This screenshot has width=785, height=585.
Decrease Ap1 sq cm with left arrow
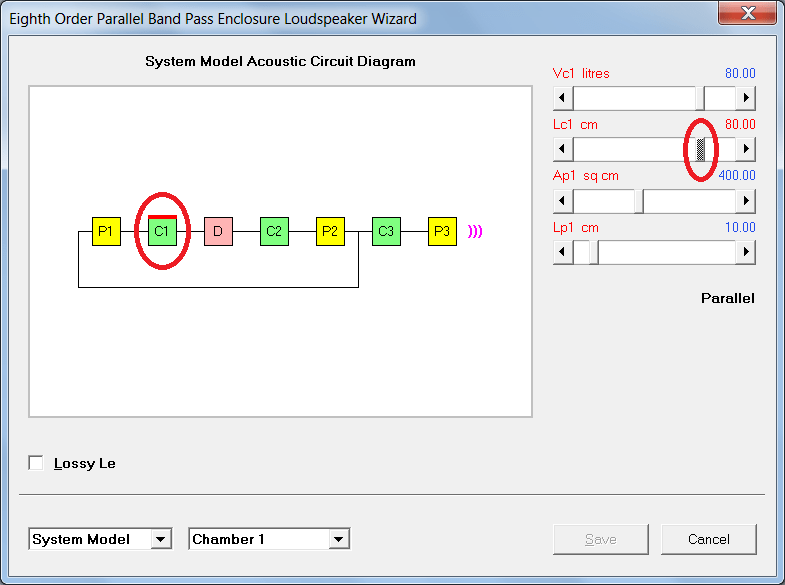563,201
